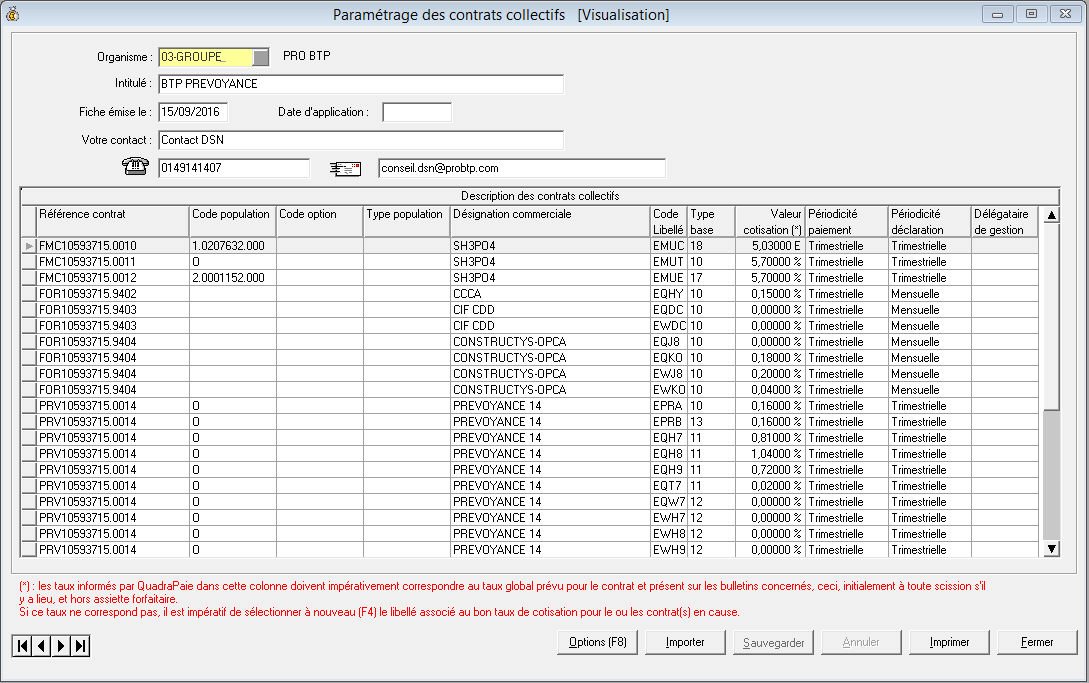This screenshot has width=1089, height=683.
Task: Go to first record navigation arrow
Action: (x=22, y=646)
